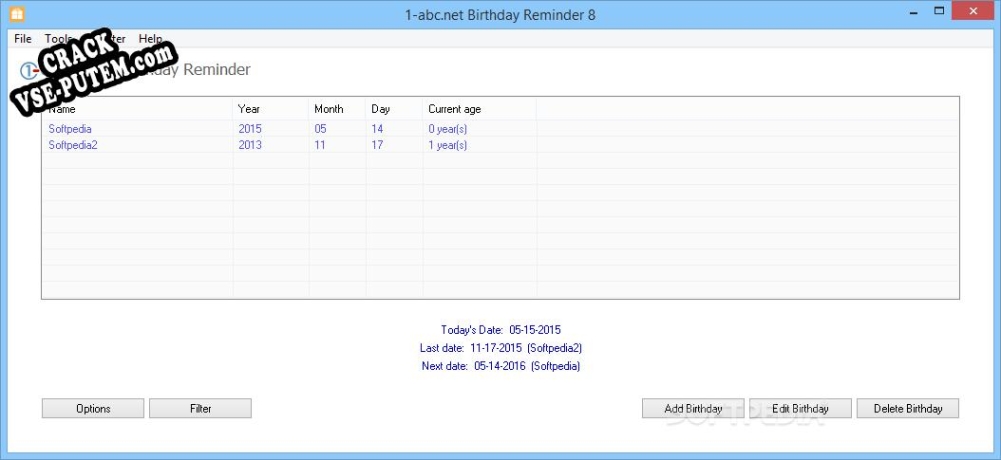Click month value 11
The image size is (1001, 460).
click(x=320, y=145)
